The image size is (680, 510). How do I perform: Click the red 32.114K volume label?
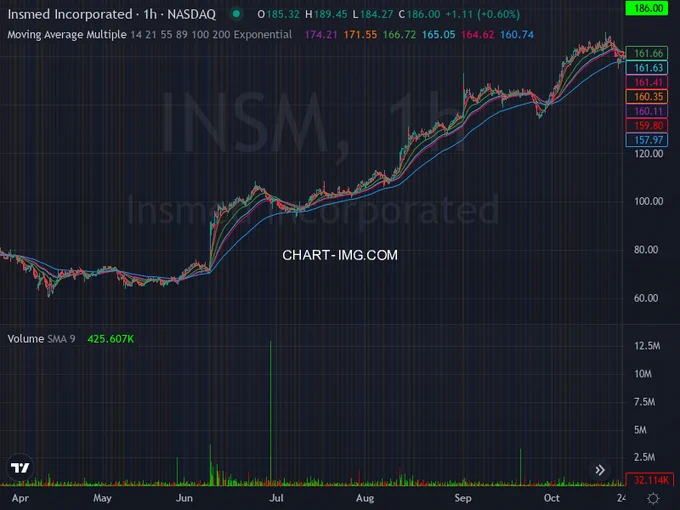(649, 480)
